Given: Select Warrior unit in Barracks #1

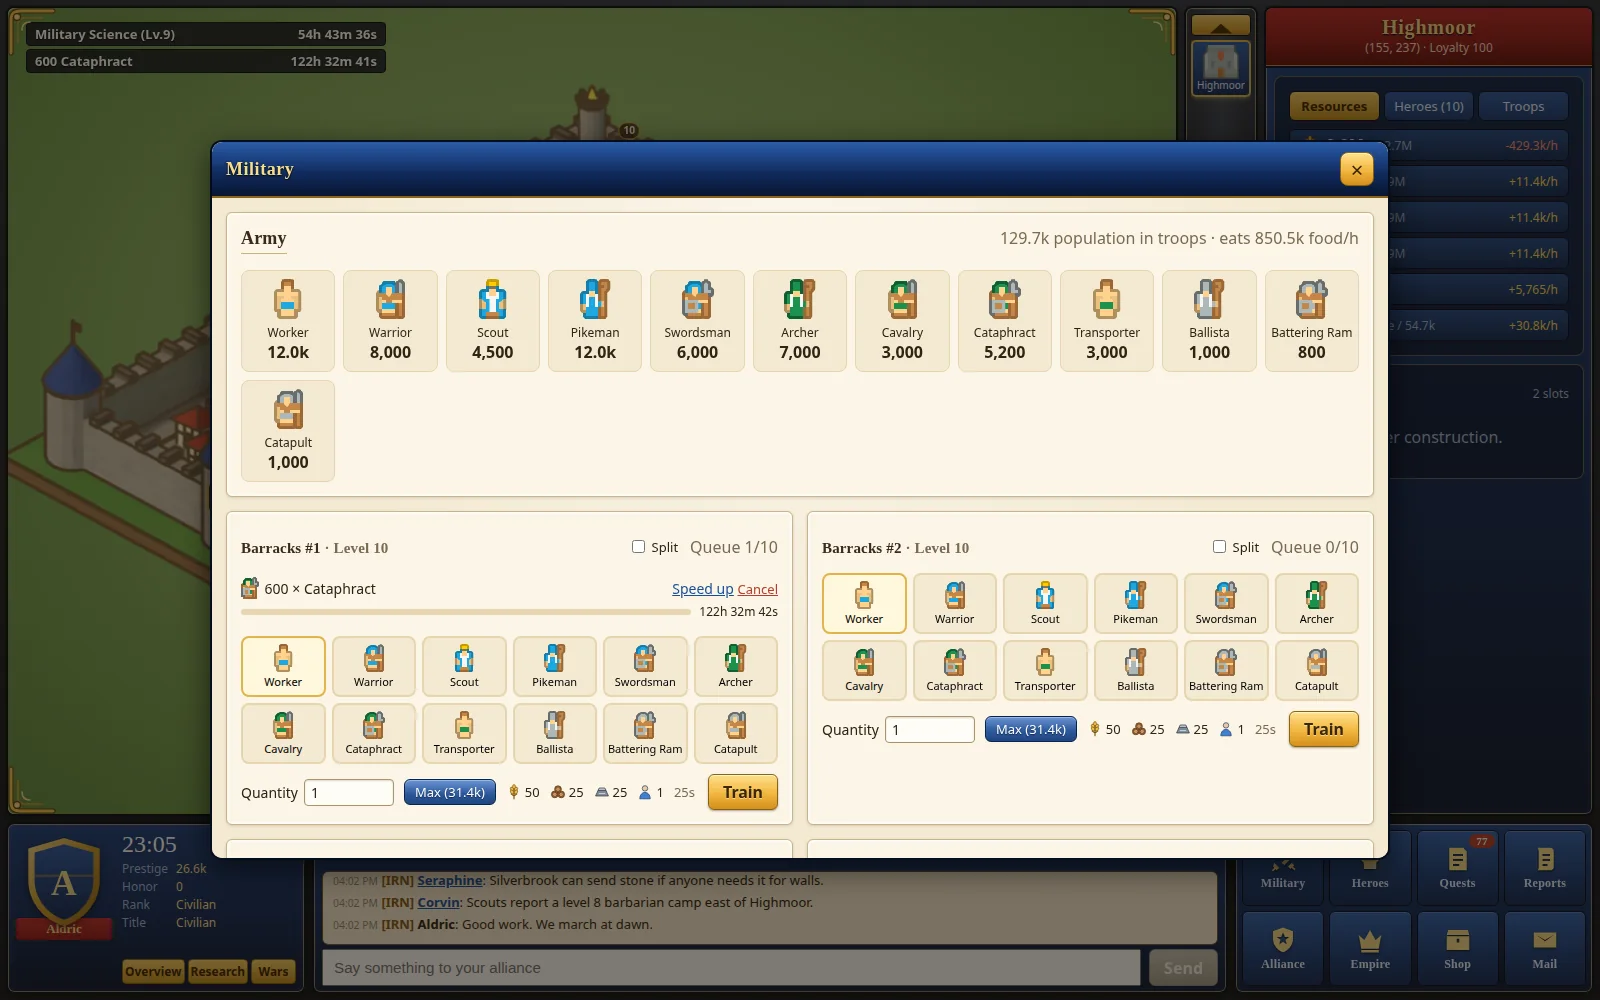Looking at the screenshot, I should (373, 666).
